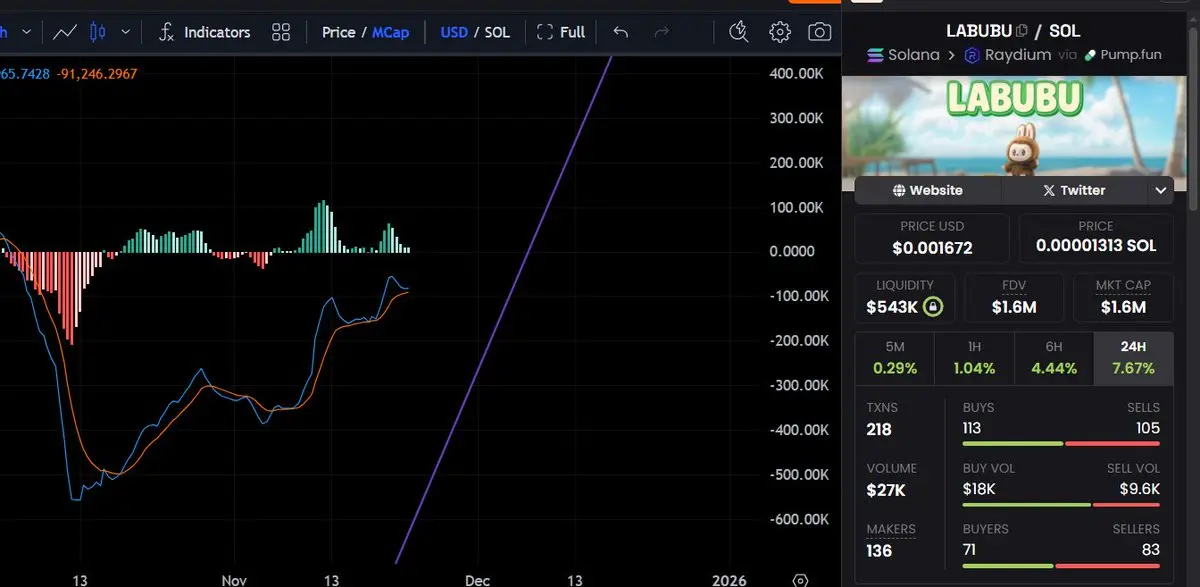Enter Full screen chart mode

point(561,32)
